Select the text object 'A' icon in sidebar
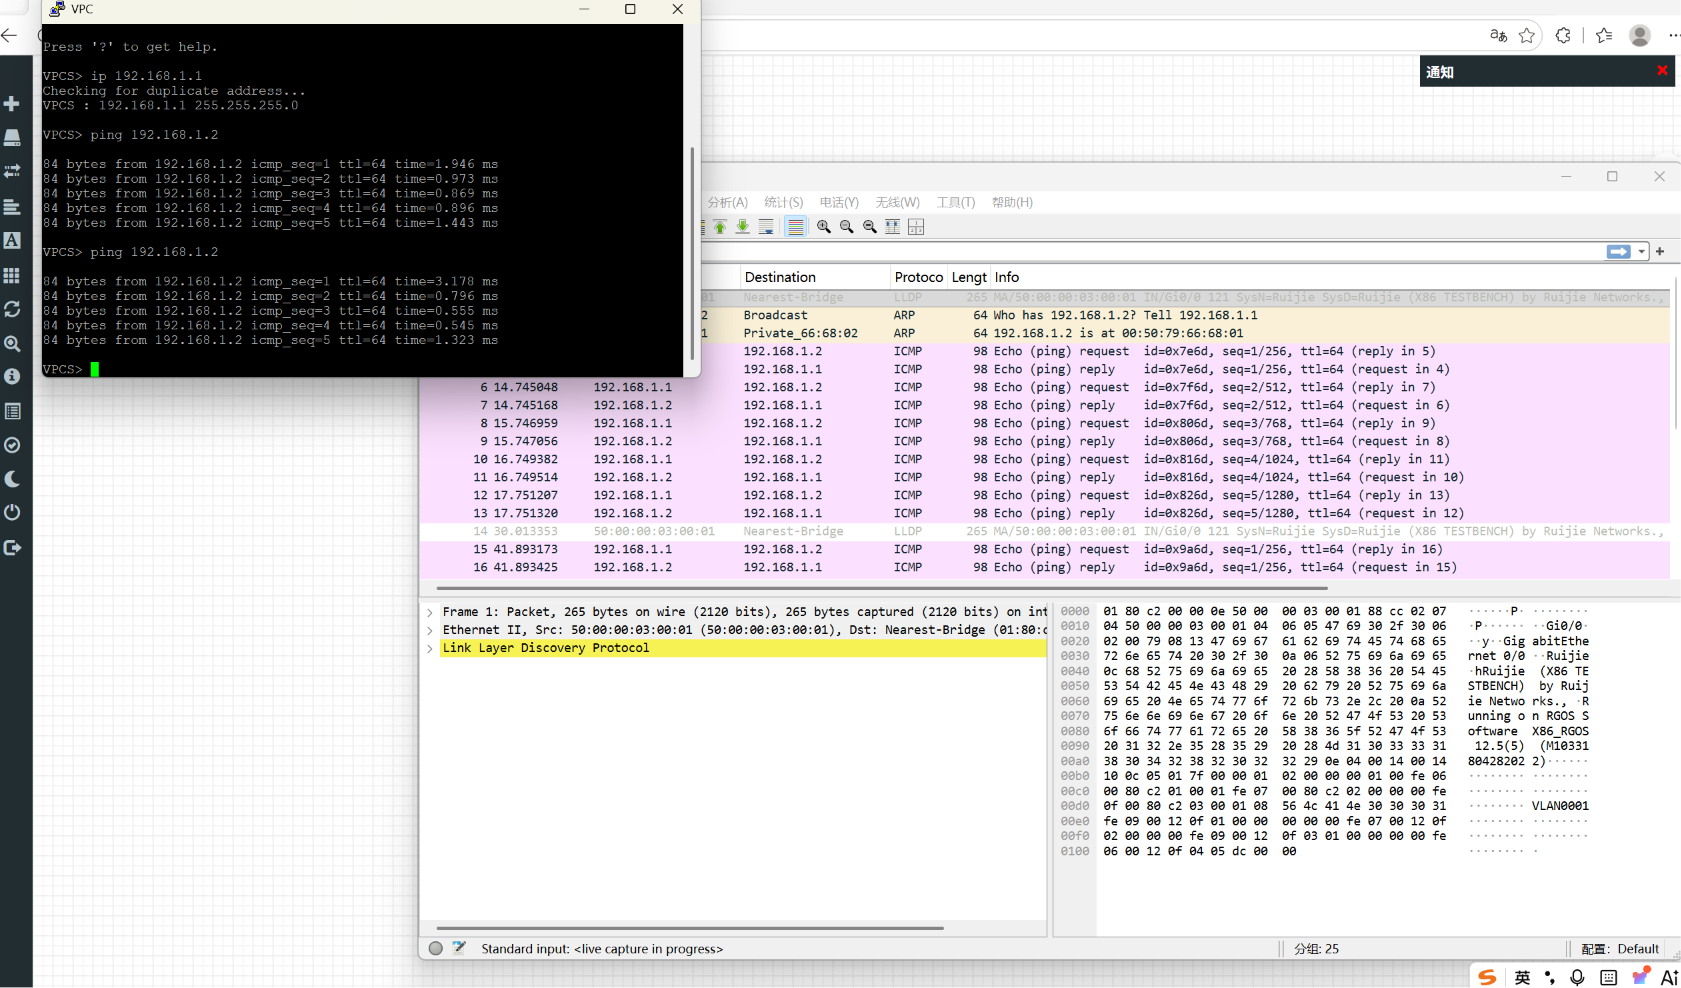Screen dimensions: 1681x988 pyautogui.click(x=12, y=241)
